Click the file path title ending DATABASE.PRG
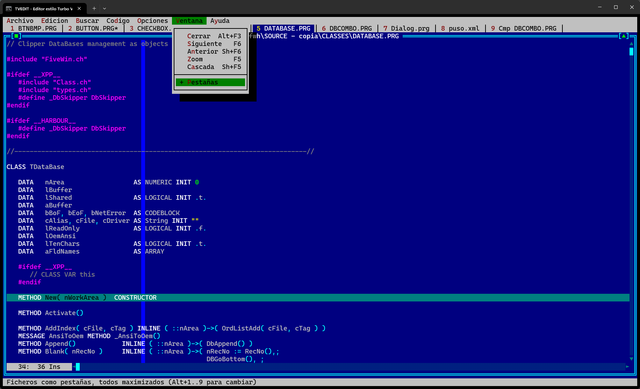Screen dimensions: 640x389 coord(324,36)
